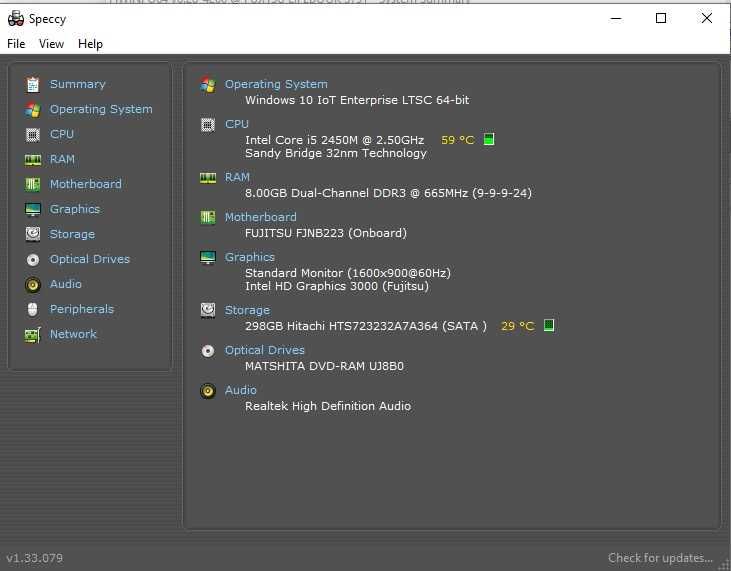731x571 pixels.
Task: Select Operating System in the sidebar
Action: pos(101,109)
